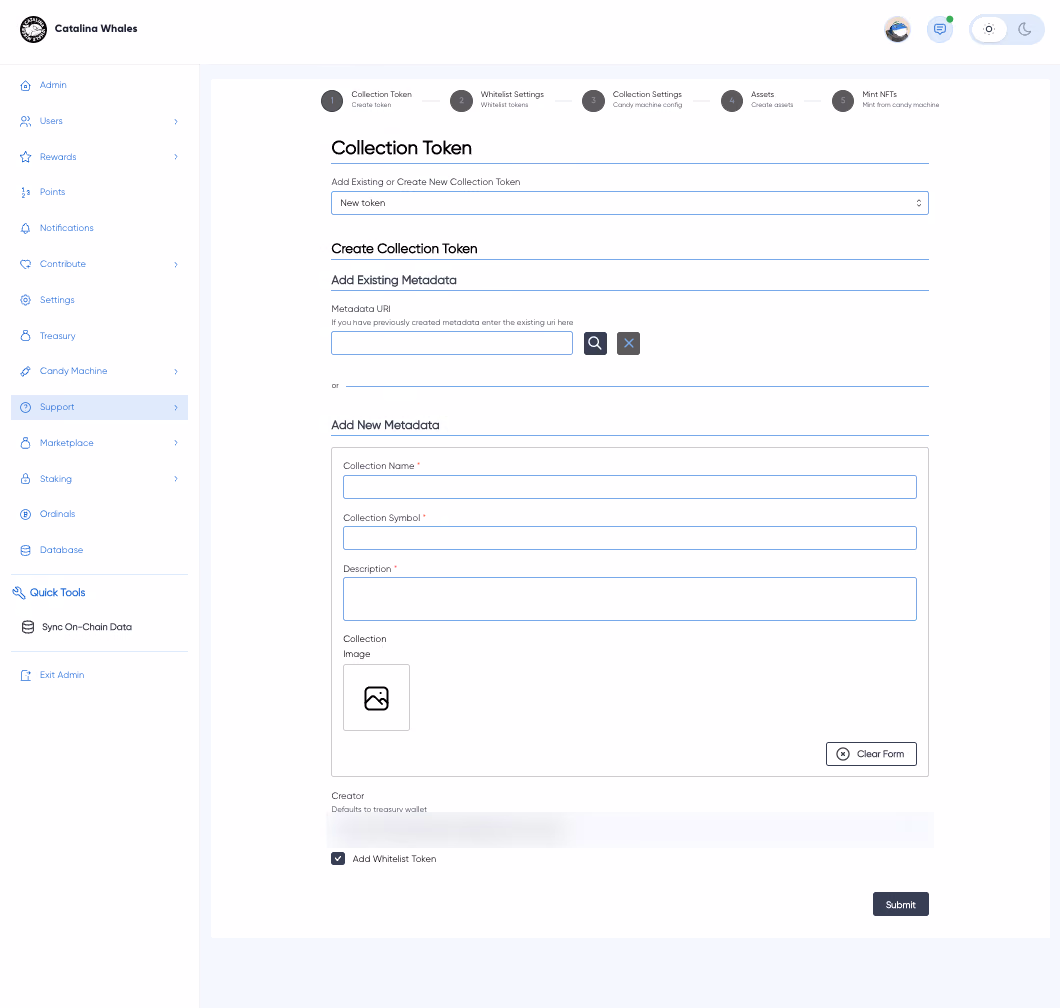Viewport: 1060px width, 1008px height.
Task: Click Exit Admin link
Action: pos(62,675)
